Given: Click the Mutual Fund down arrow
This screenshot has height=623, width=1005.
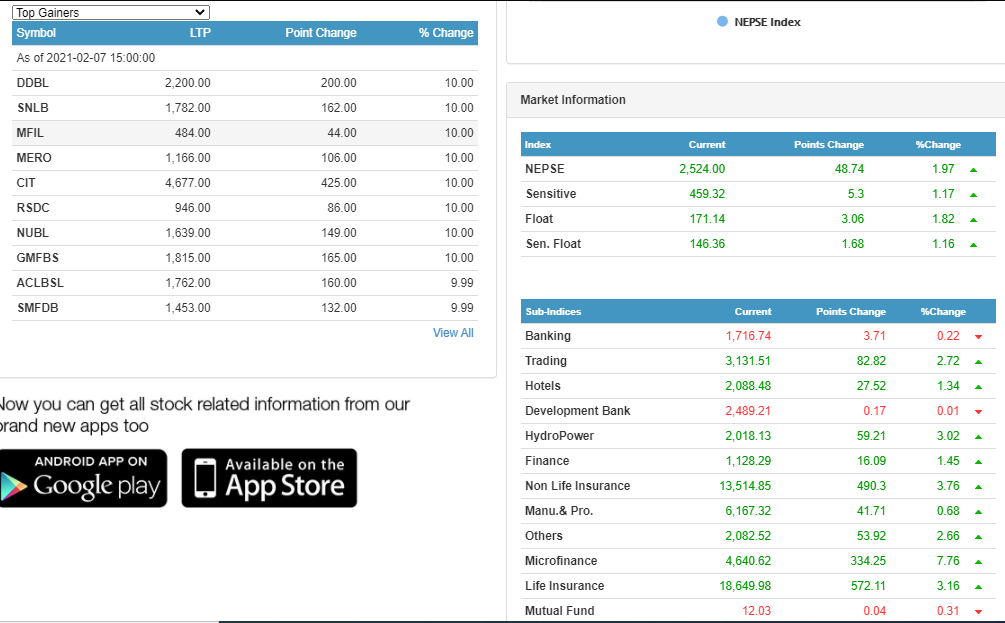Looking at the screenshot, I should (x=979, y=611).
